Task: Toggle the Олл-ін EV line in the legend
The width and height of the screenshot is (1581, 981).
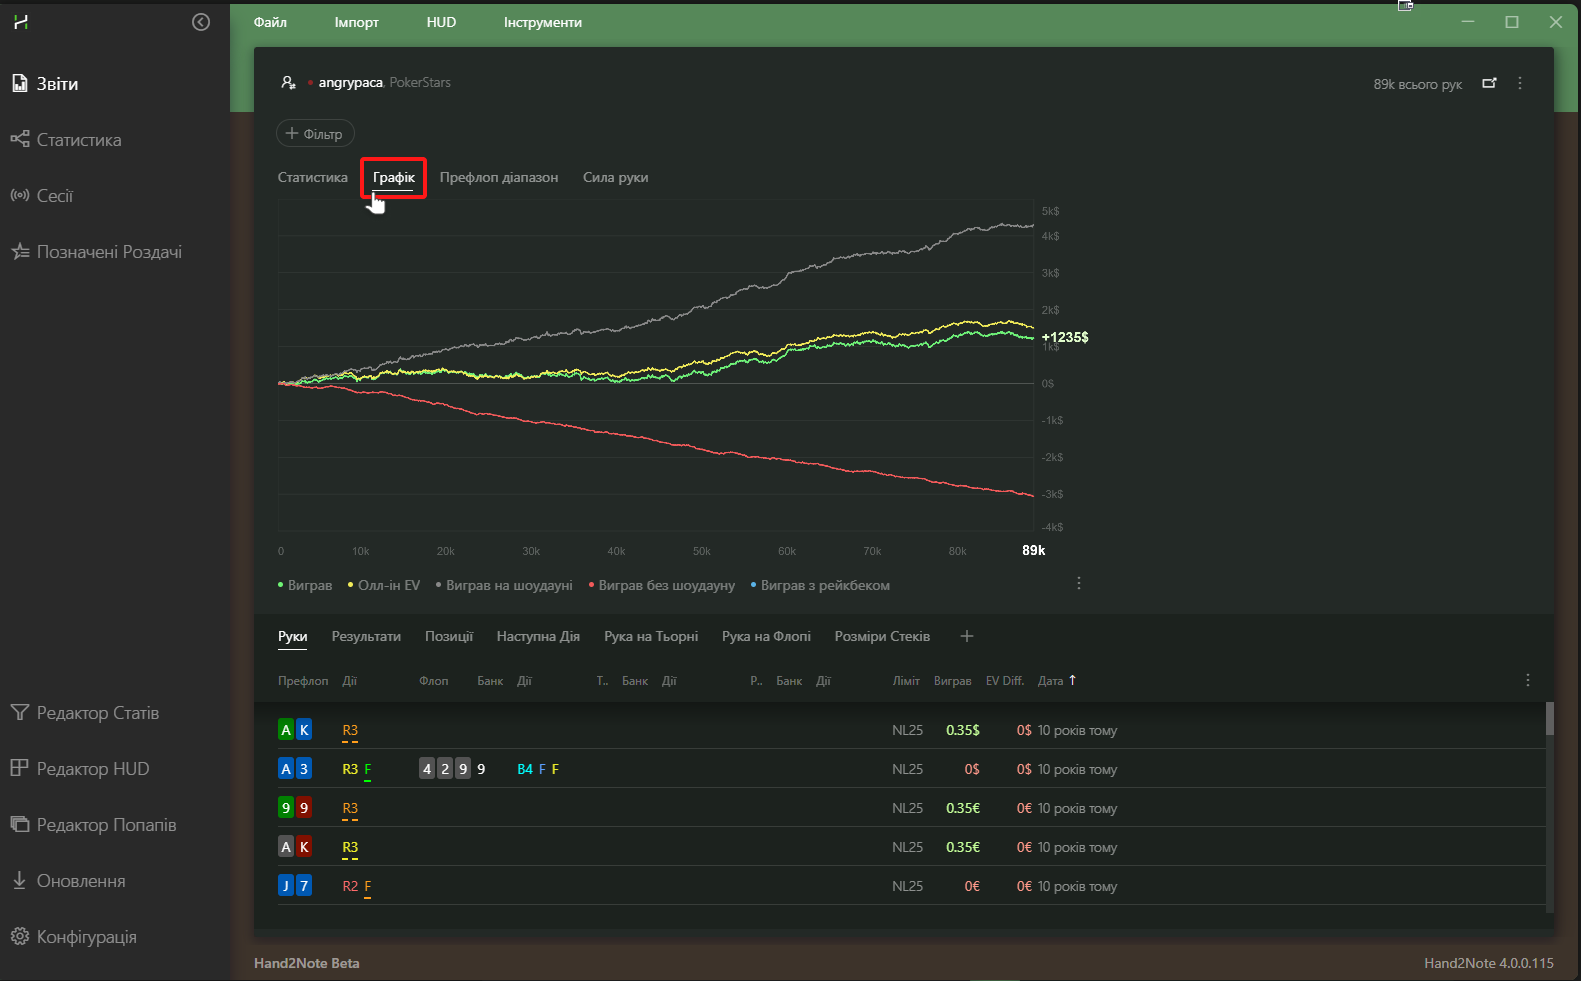Action: click(384, 585)
